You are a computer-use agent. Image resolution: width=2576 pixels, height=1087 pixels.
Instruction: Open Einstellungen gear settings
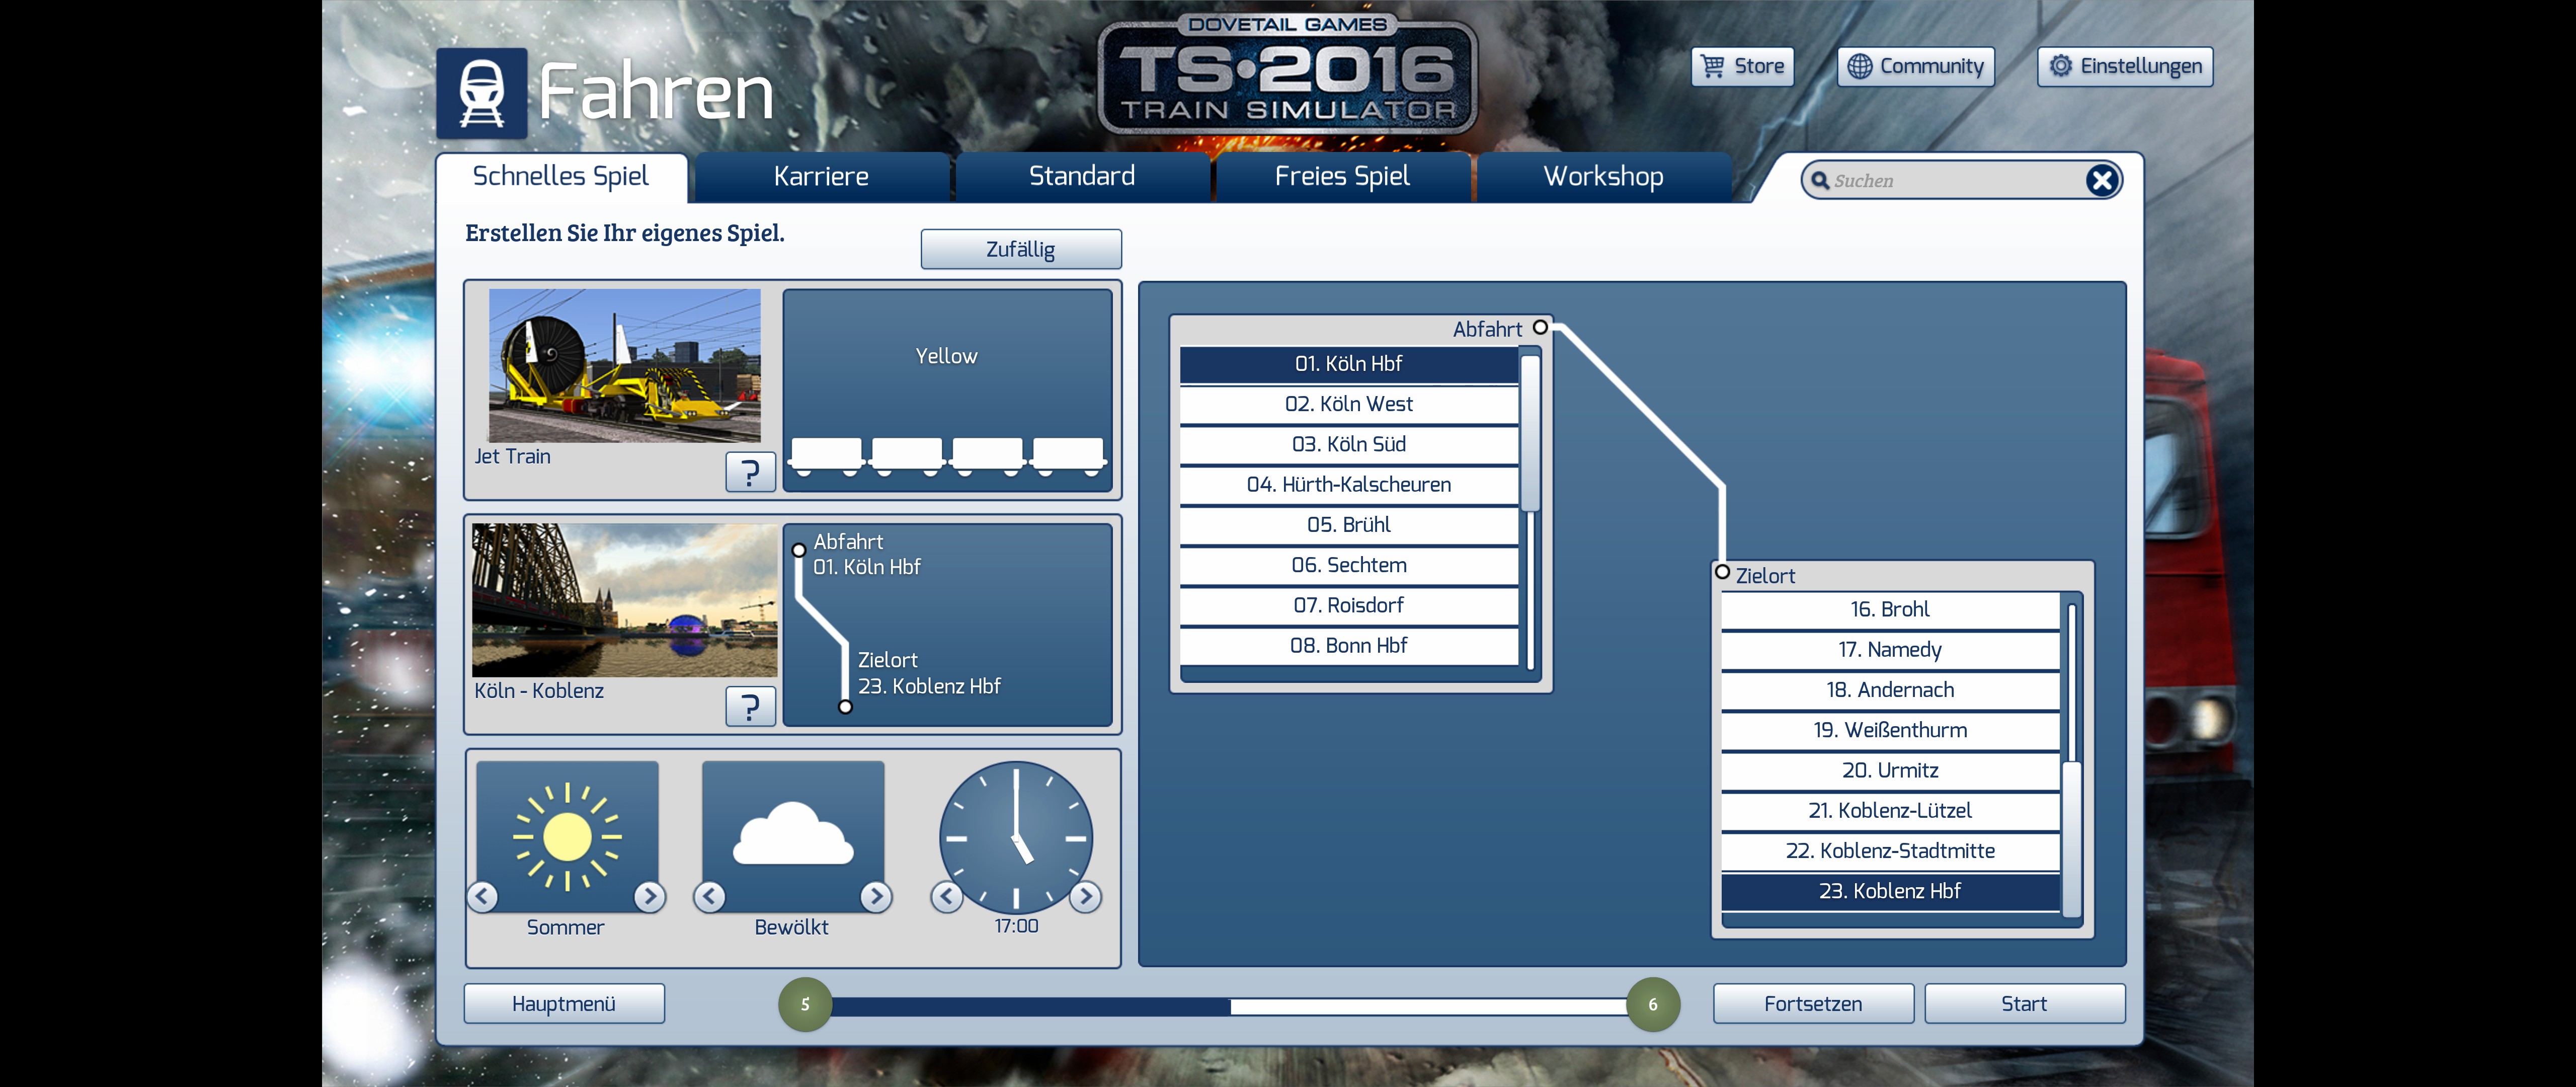(x=2124, y=67)
